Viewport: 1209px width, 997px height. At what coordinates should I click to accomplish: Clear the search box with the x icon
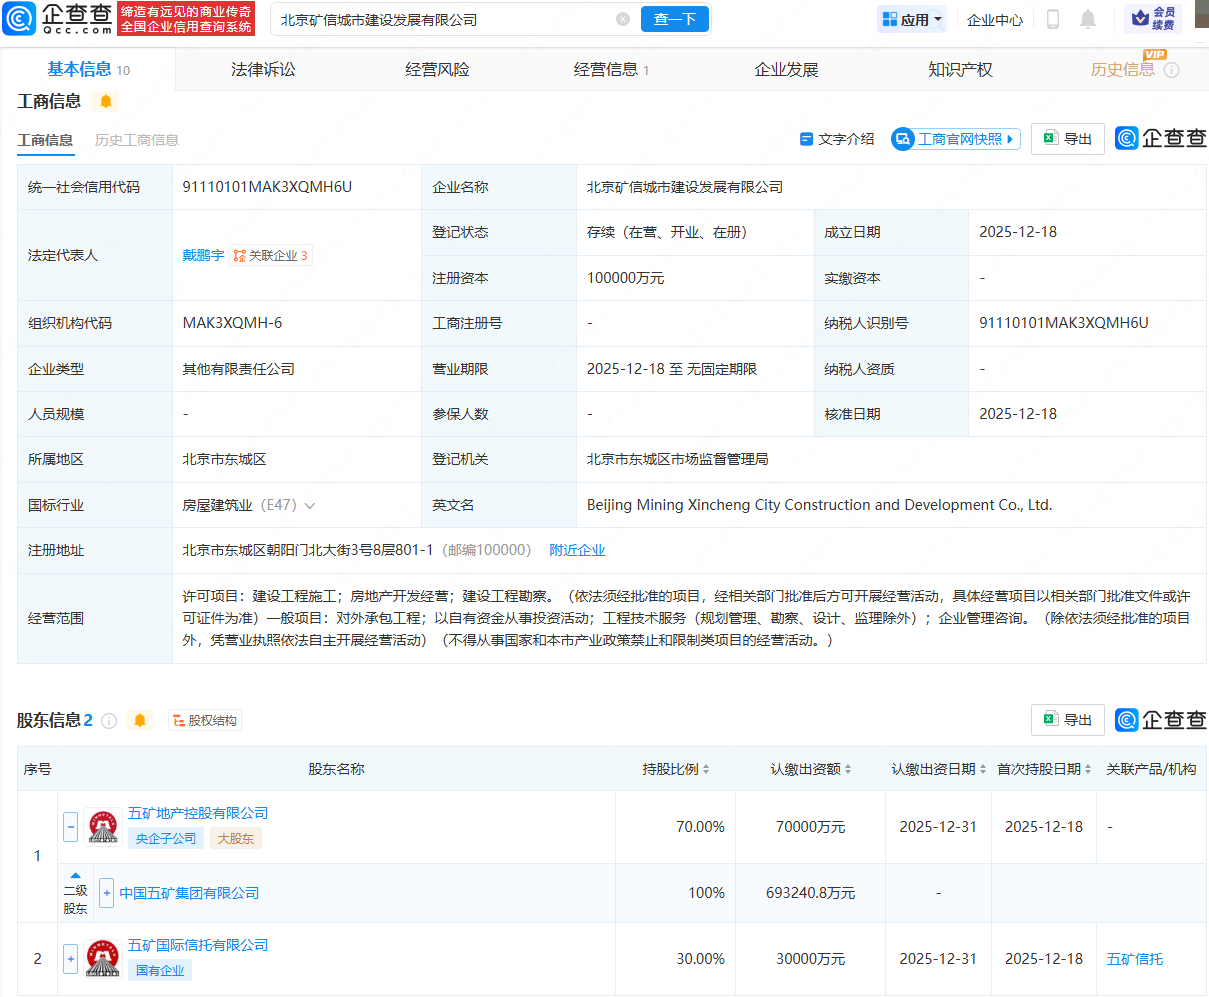[x=623, y=19]
